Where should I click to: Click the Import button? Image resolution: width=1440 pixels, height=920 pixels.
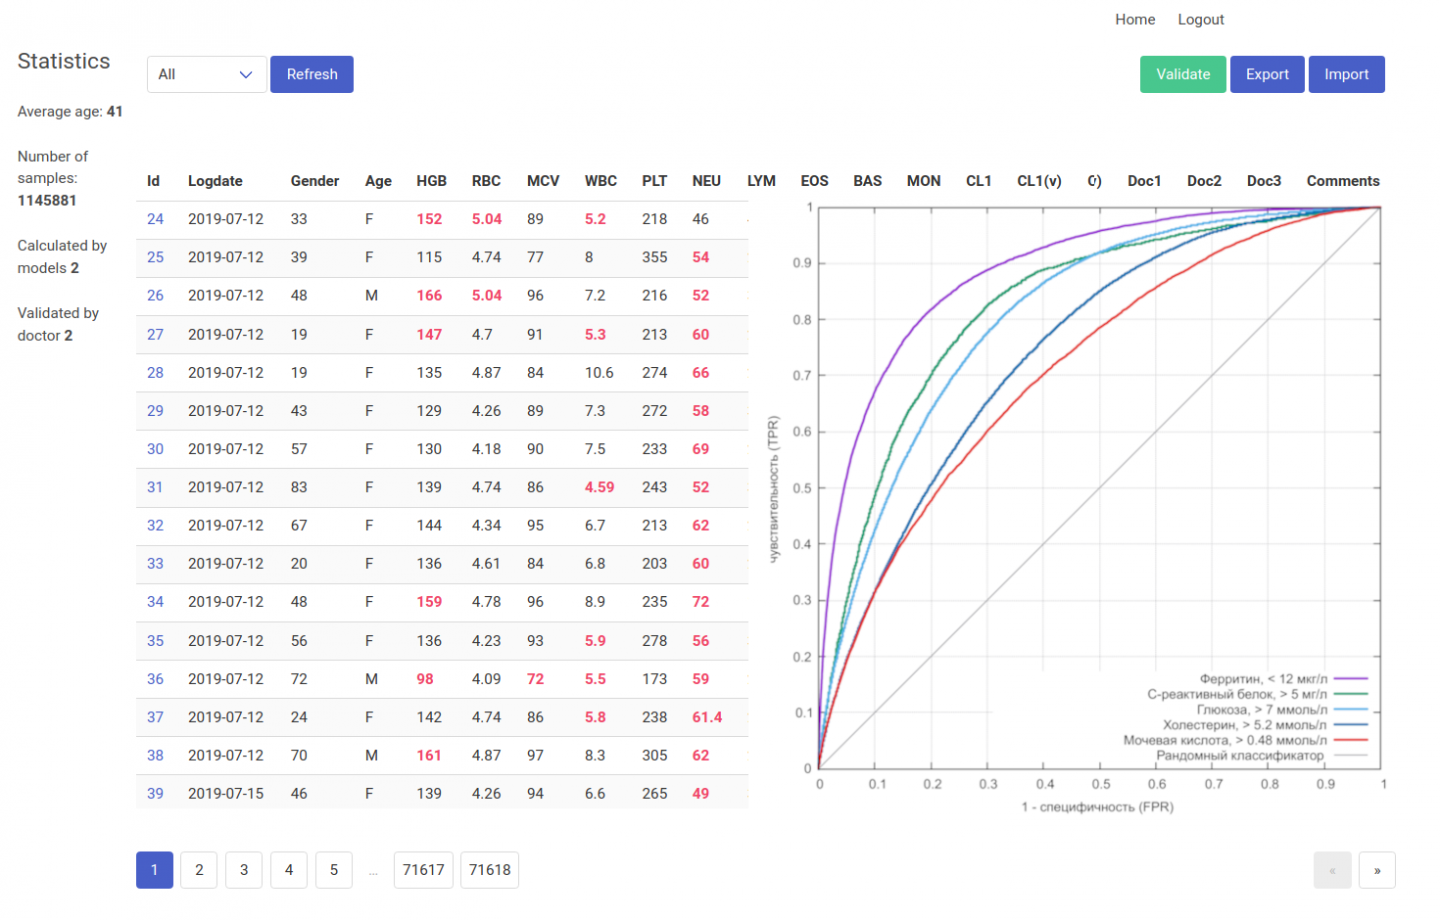1346,74
